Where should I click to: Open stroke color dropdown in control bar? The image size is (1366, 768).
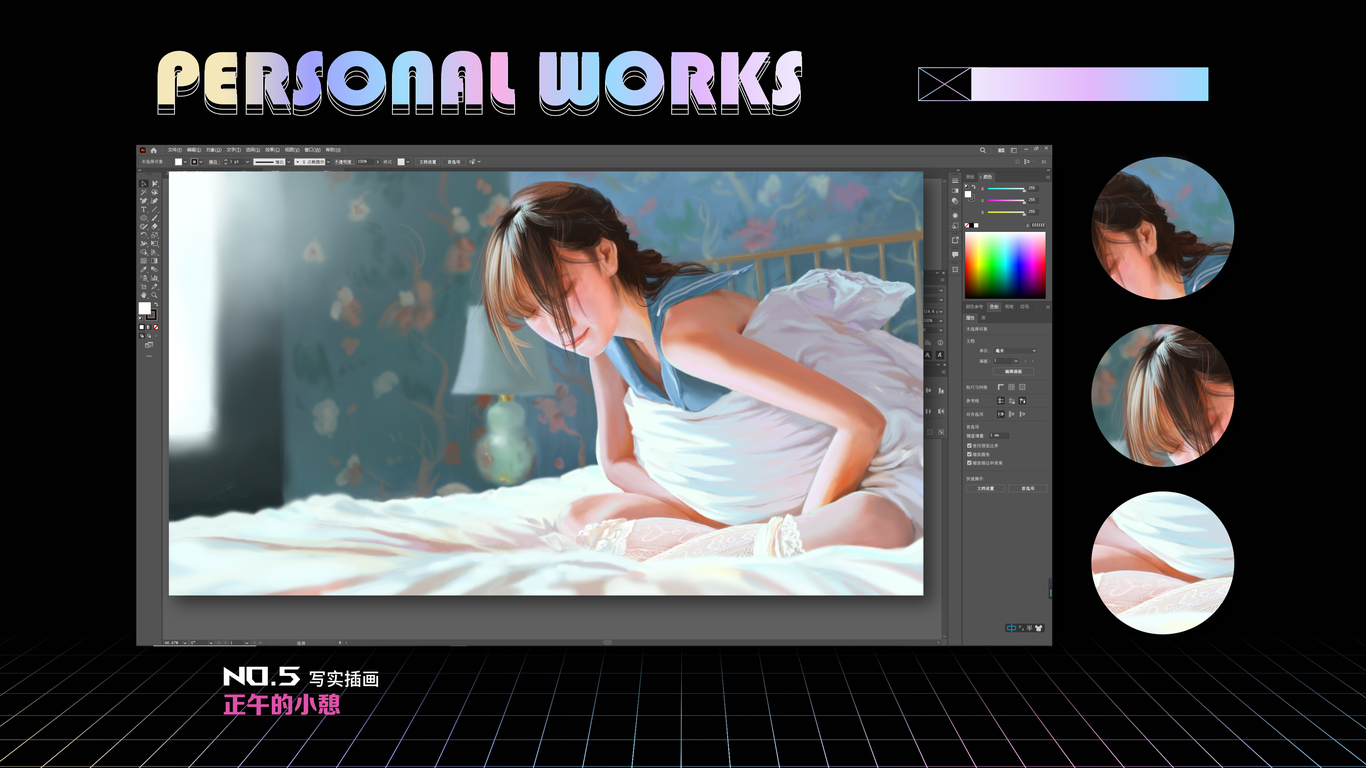tap(201, 161)
